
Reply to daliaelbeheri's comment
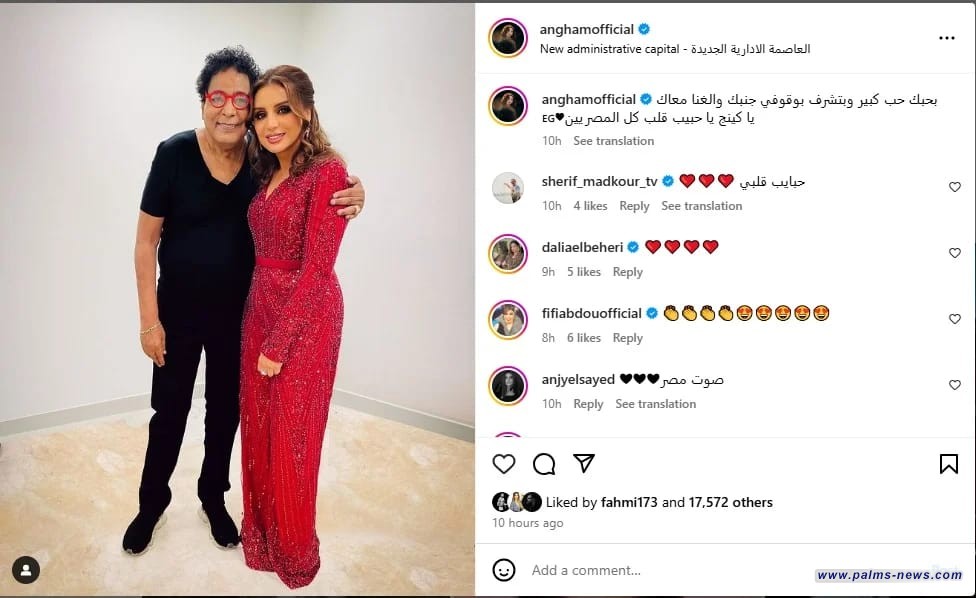click(627, 272)
